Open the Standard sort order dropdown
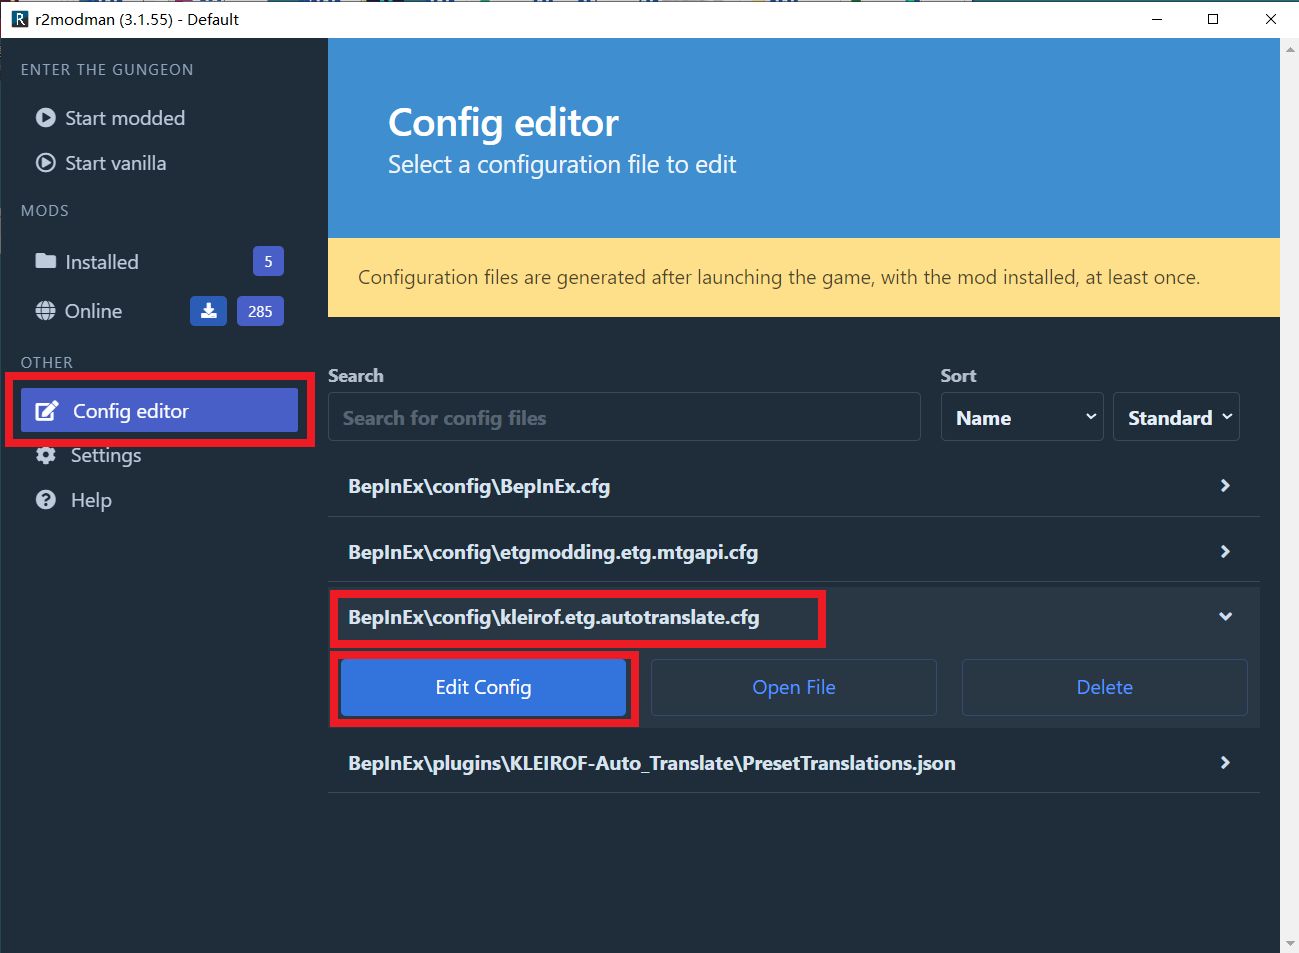1299x953 pixels. (x=1176, y=417)
